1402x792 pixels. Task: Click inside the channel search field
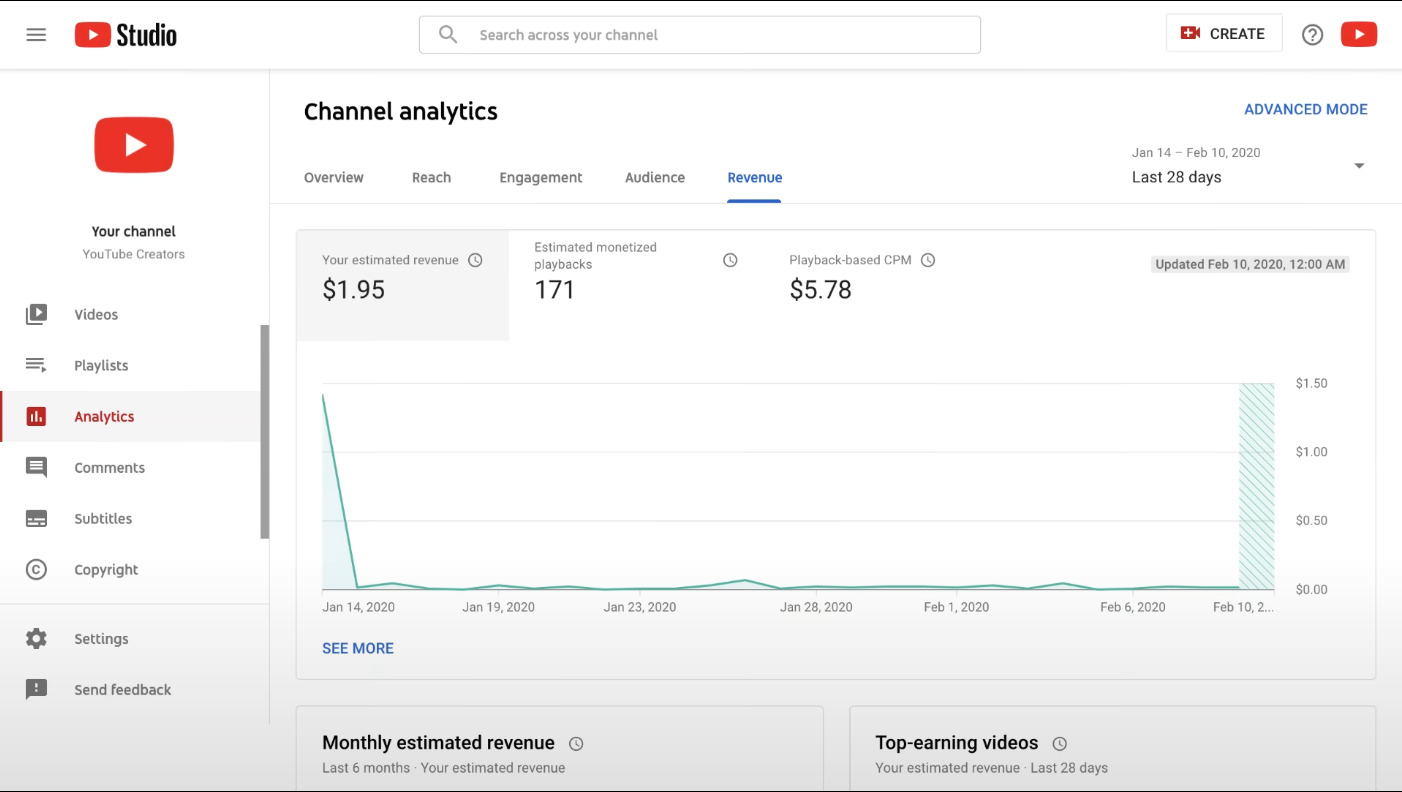(x=699, y=34)
